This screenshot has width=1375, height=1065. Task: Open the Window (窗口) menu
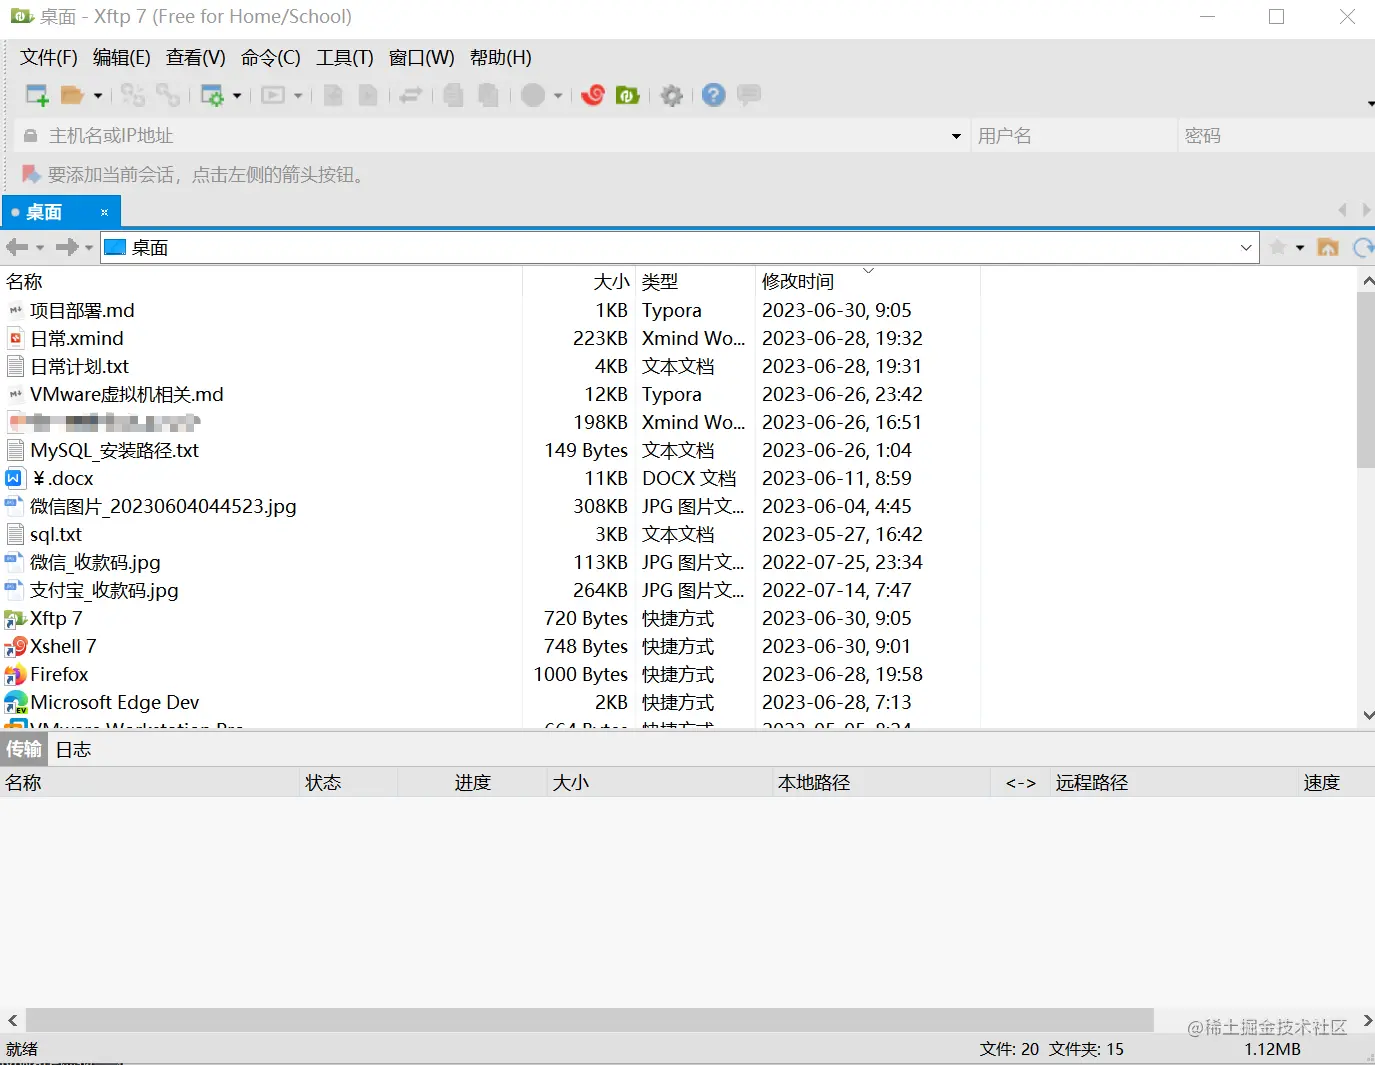[x=421, y=58]
